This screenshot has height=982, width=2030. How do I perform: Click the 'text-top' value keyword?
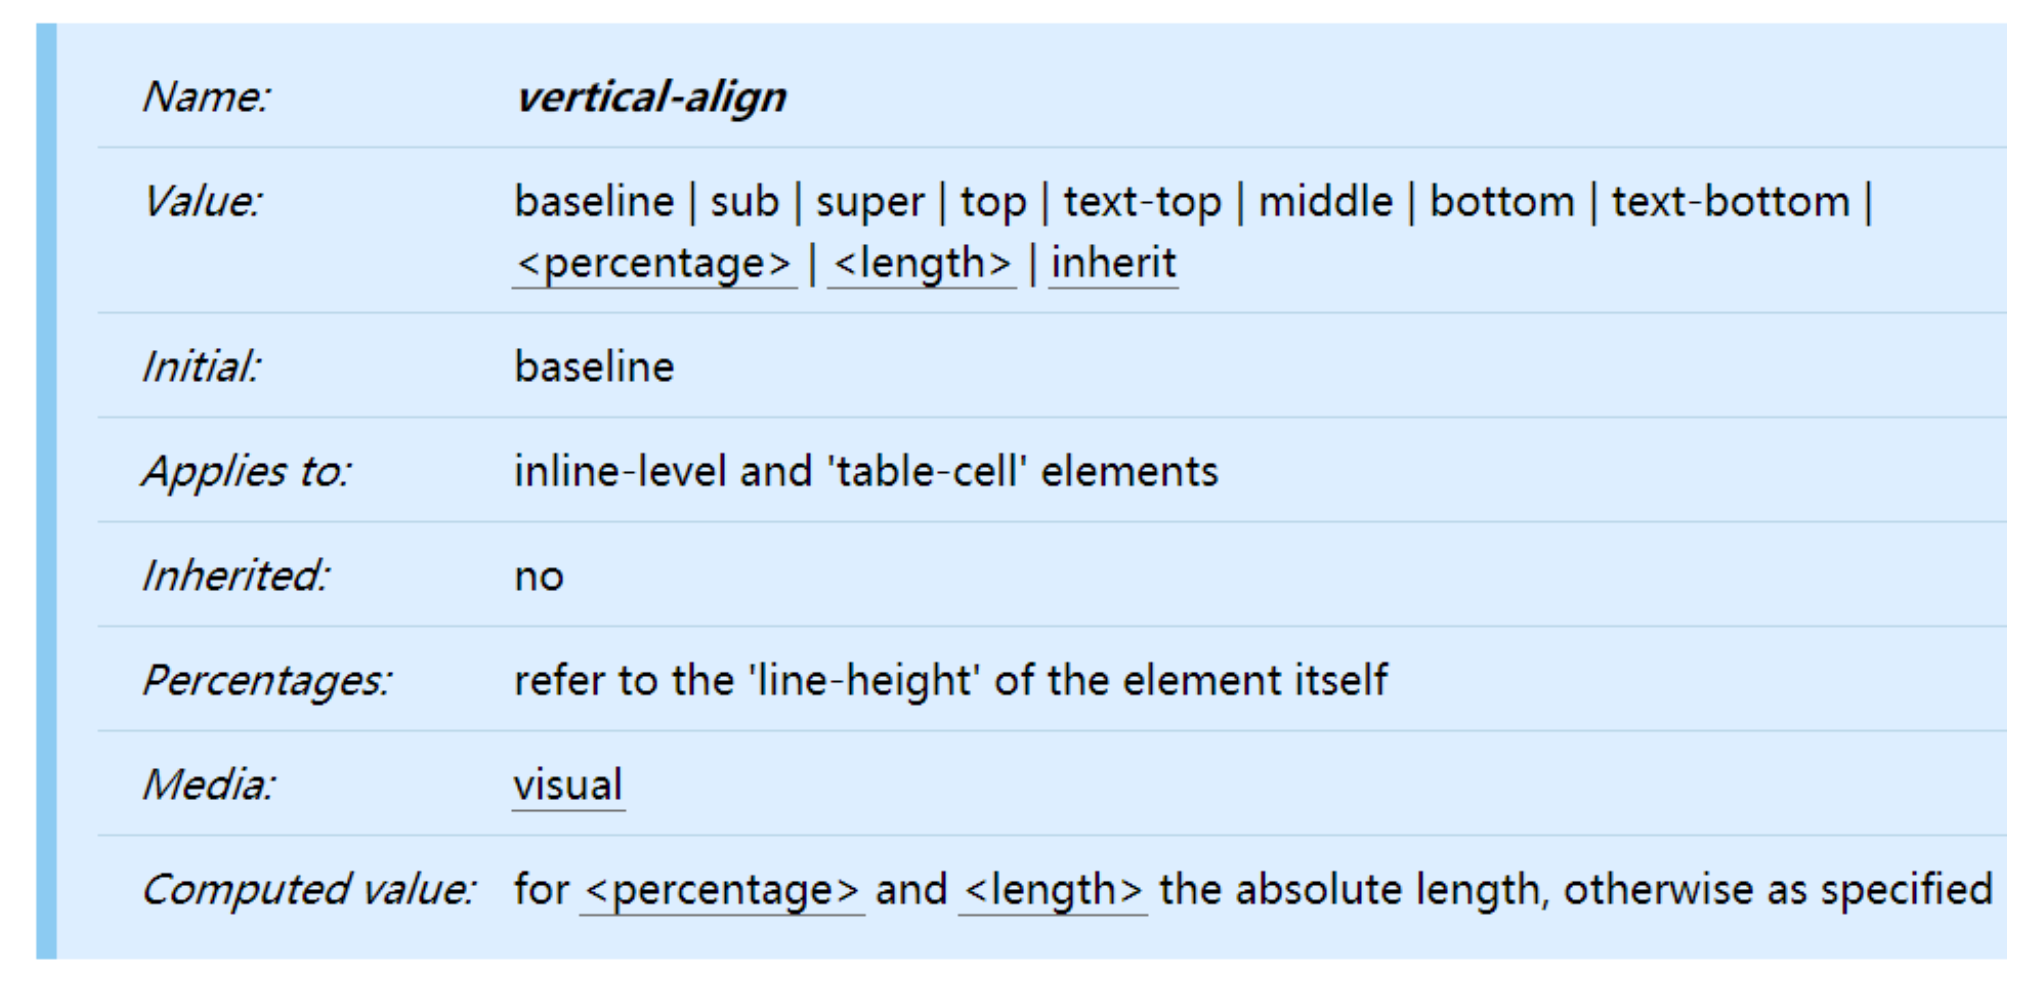click(1142, 204)
